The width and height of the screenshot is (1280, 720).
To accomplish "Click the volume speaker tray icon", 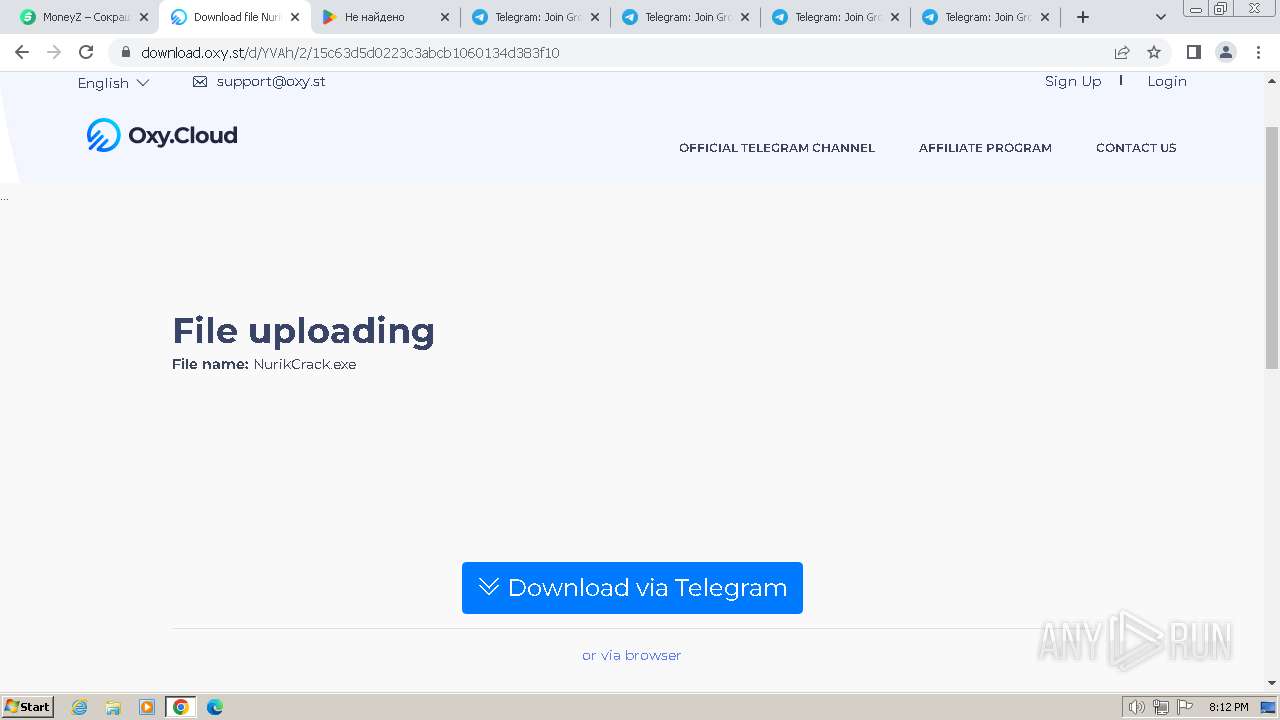I will pyautogui.click(x=1136, y=707).
